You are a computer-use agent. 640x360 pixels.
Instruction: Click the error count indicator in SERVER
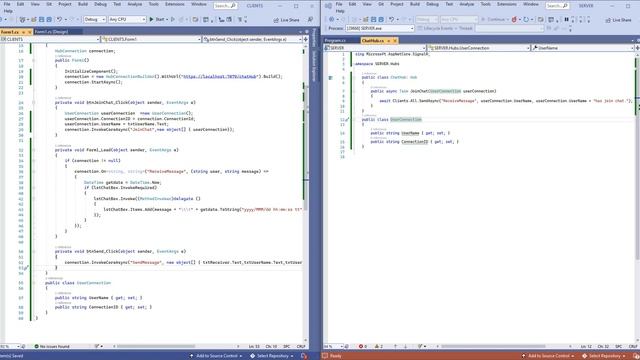tap(362, 346)
